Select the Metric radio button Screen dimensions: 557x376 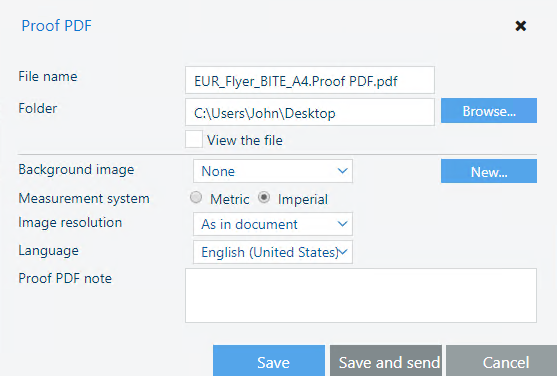point(196,197)
